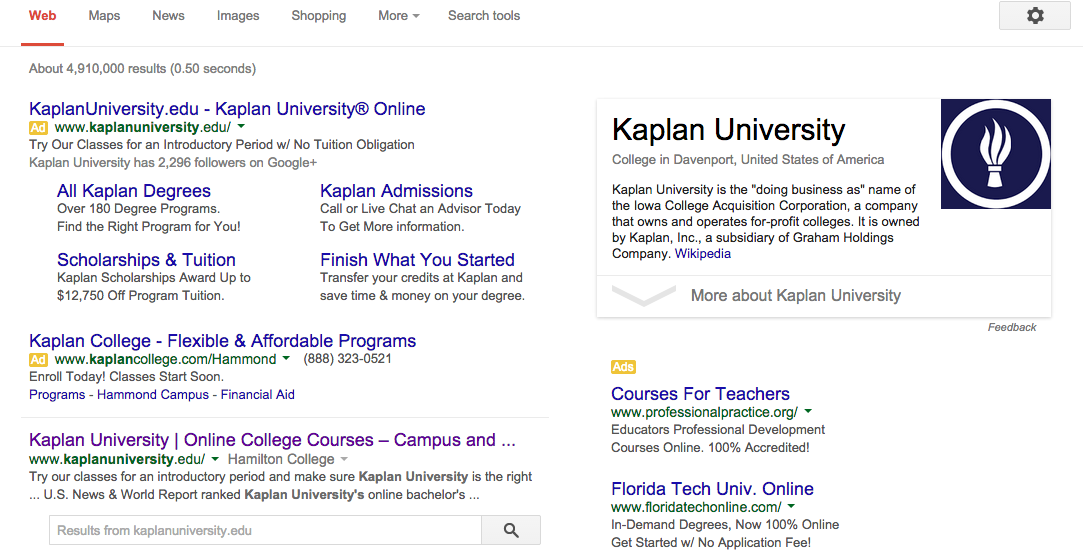
Task: Open Kaplan College - Flexible & Affordable Programs link
Action: [222, 341]
